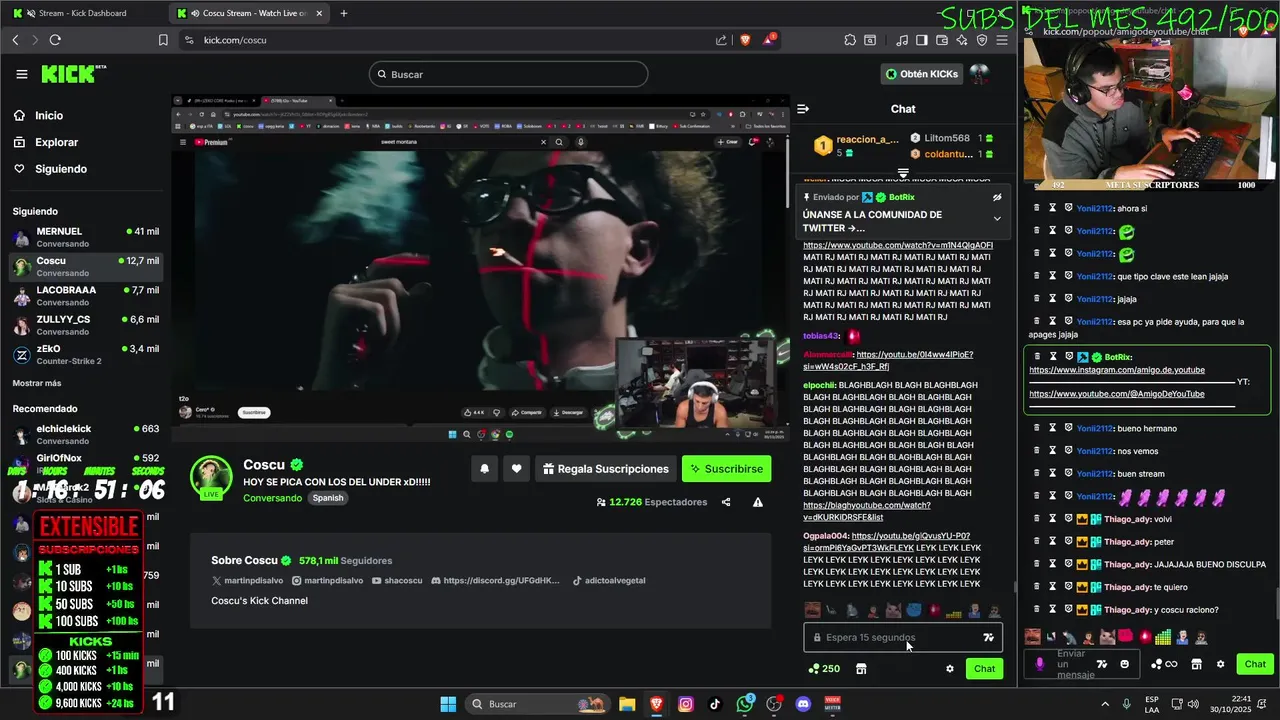The width and height of the screenshot is (1280, 720).
Task: Ban Thiago_ady on 'volvi' message
Action: [1068, 519]
